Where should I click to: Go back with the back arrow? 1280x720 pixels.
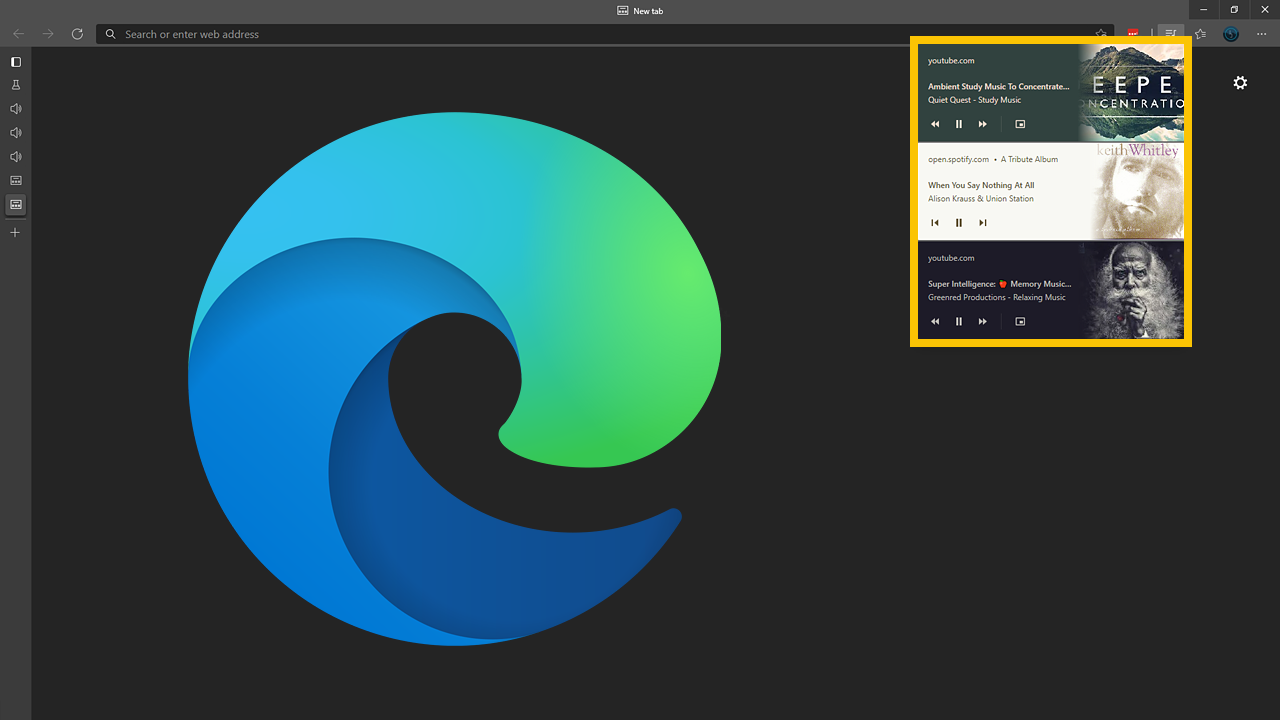click(18, 34)
